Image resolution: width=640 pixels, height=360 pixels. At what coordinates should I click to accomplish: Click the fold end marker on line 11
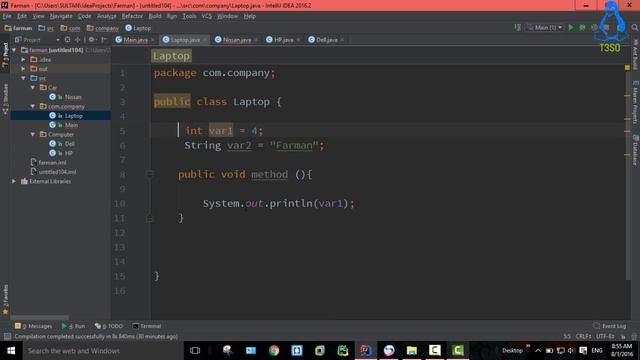tap(149, 218)
